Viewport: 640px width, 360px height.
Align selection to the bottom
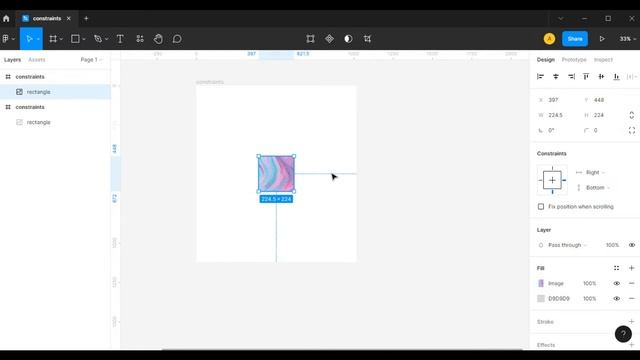click(616, 76)
